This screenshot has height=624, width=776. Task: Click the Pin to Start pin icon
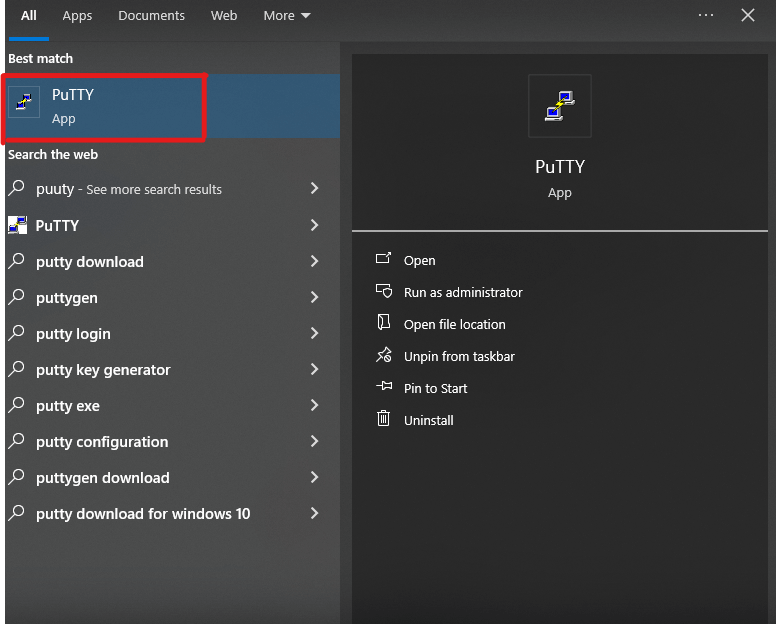tap(384, 386)
